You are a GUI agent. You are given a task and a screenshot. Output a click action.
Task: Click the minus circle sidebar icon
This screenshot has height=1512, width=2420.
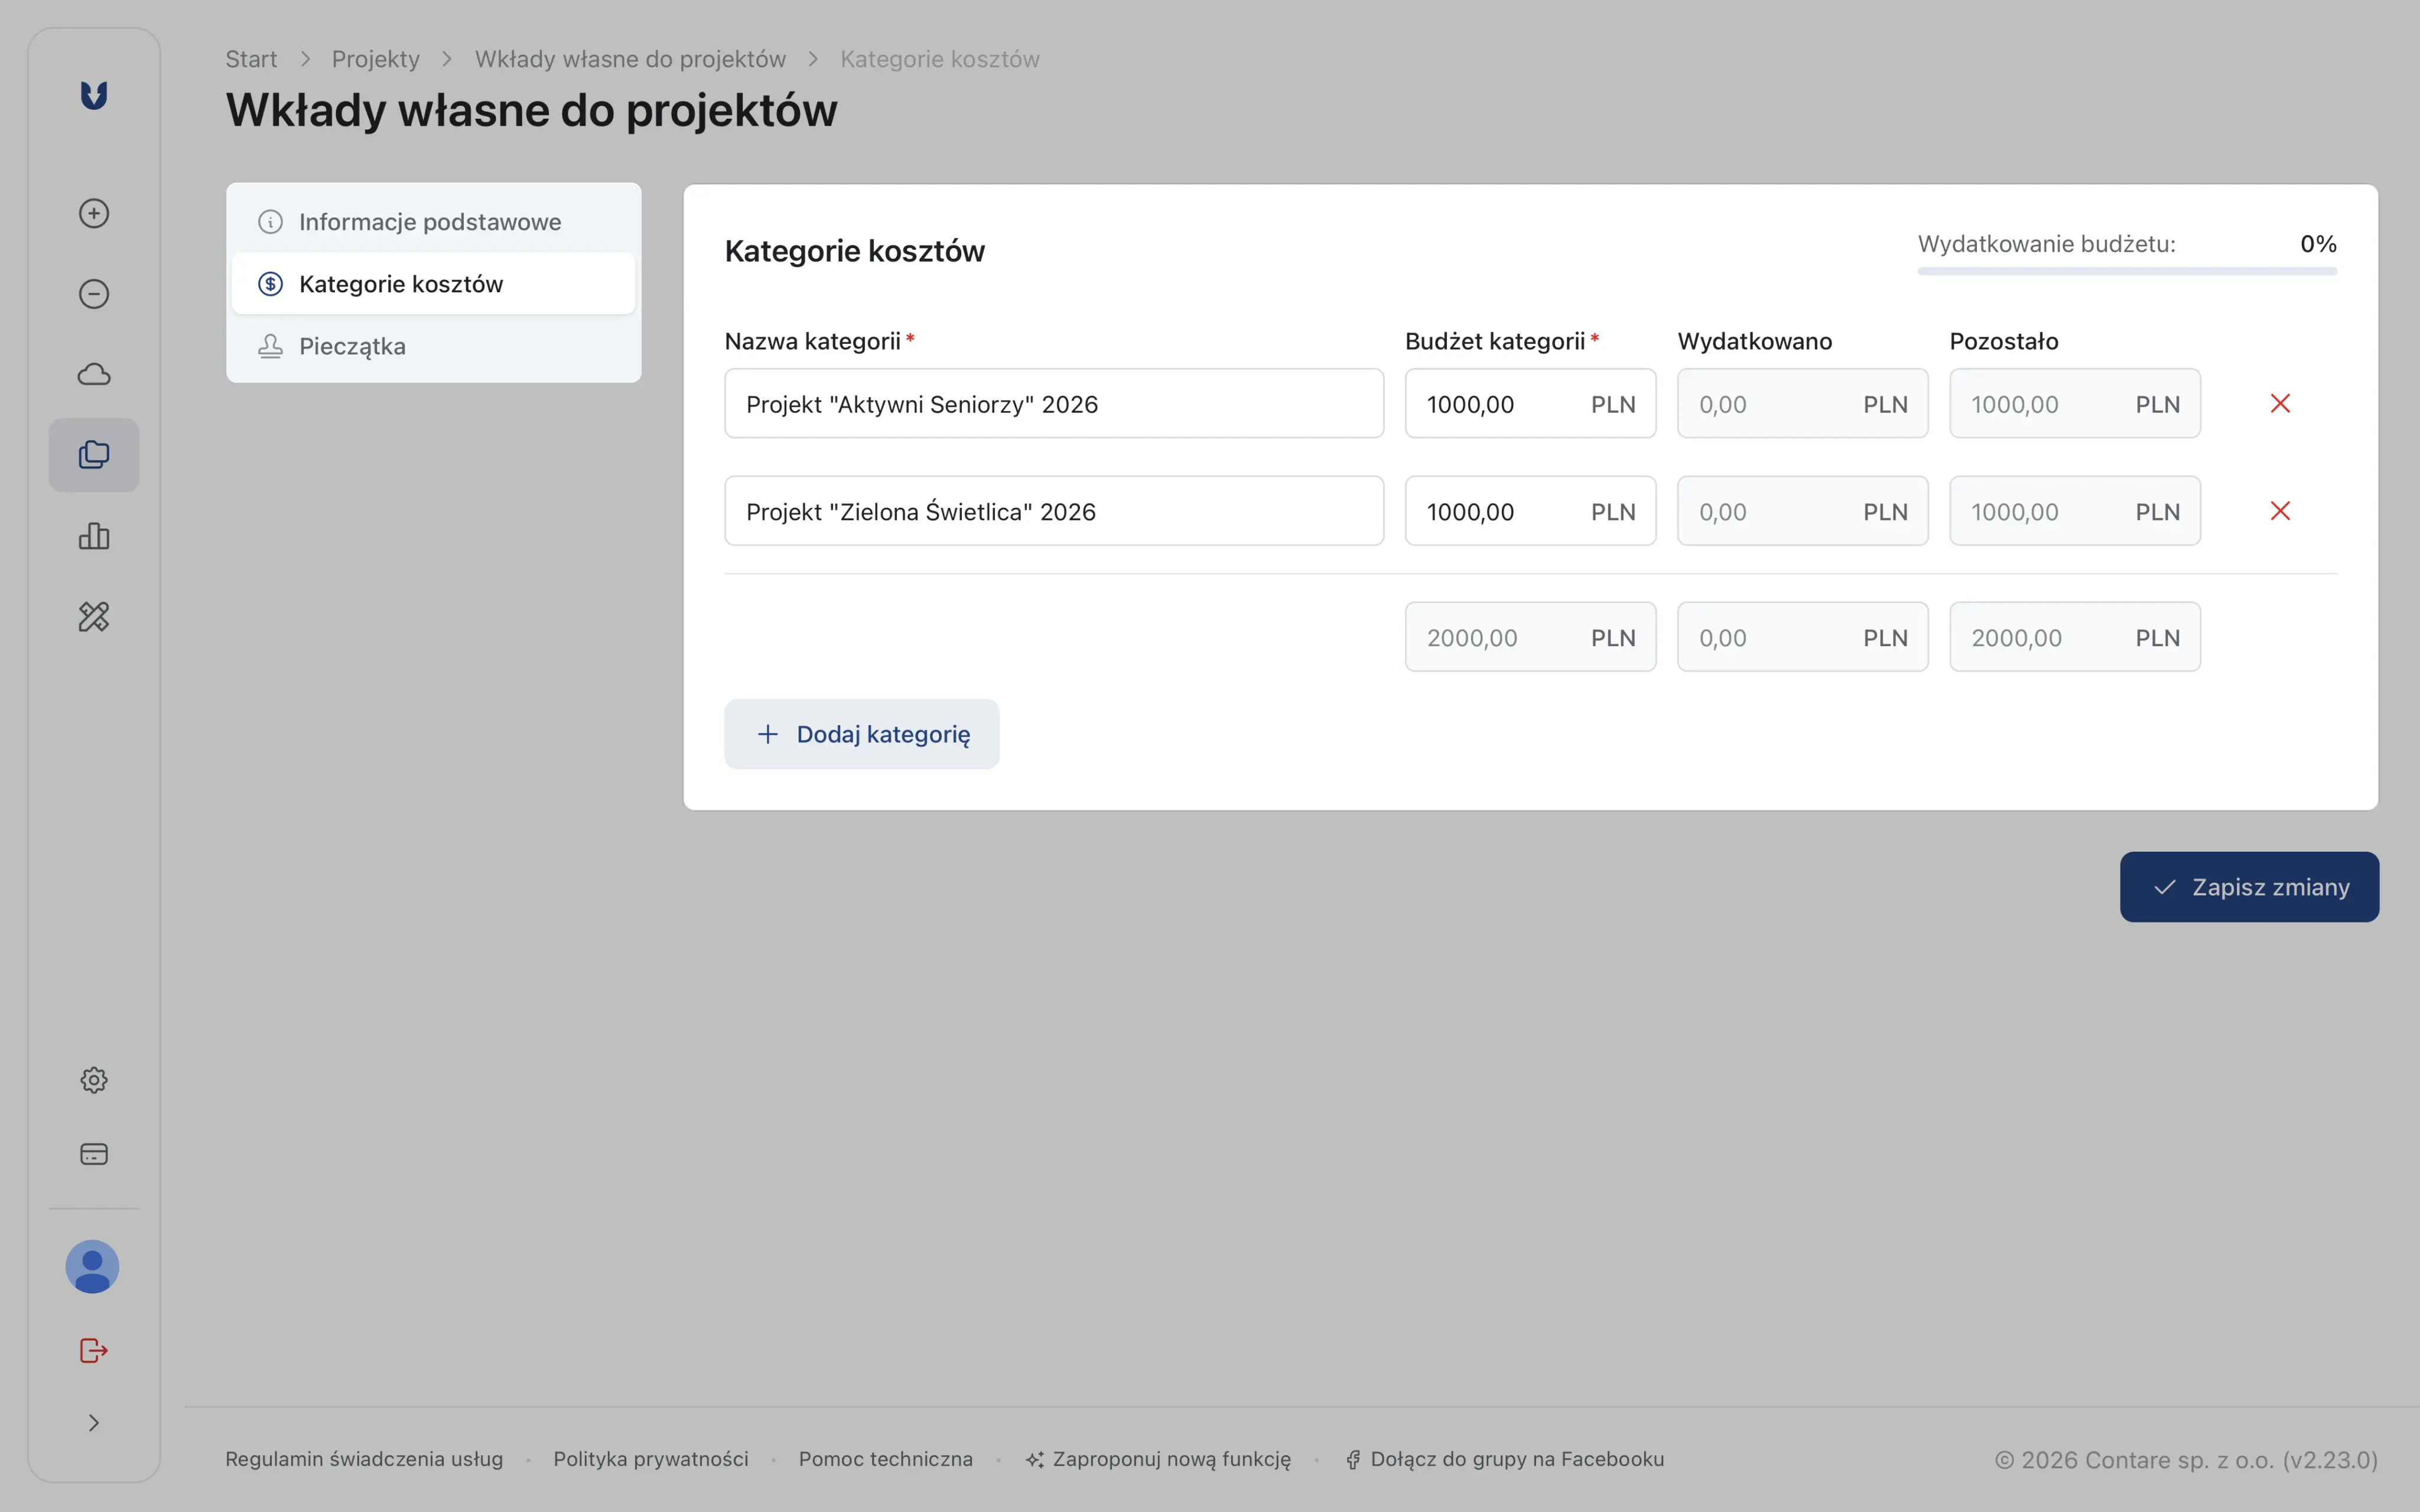pyautogui.click(x=94, y=294)
